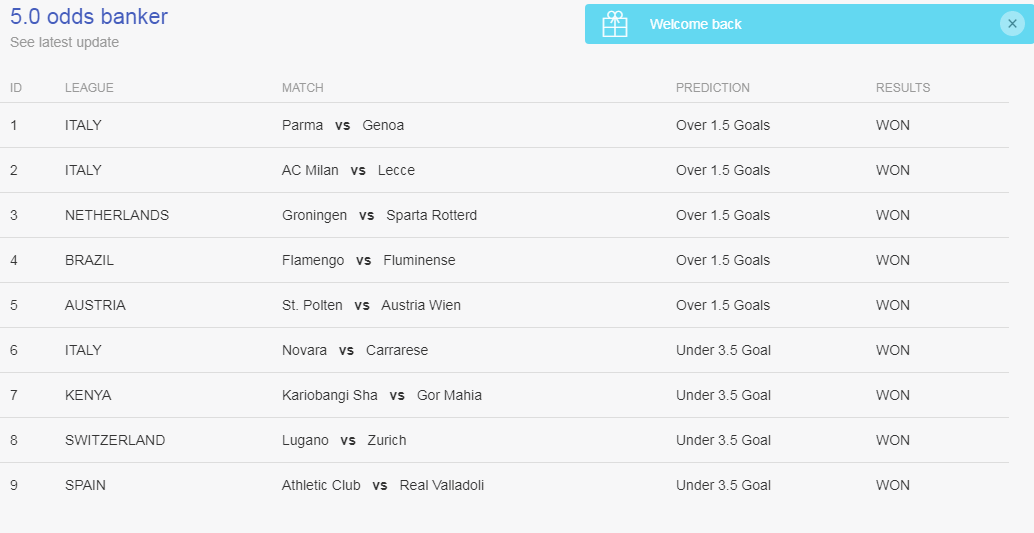Click the SWITZERLAND league cell
This screenshot has width=1034, height=533.
(x=115, y=440)
